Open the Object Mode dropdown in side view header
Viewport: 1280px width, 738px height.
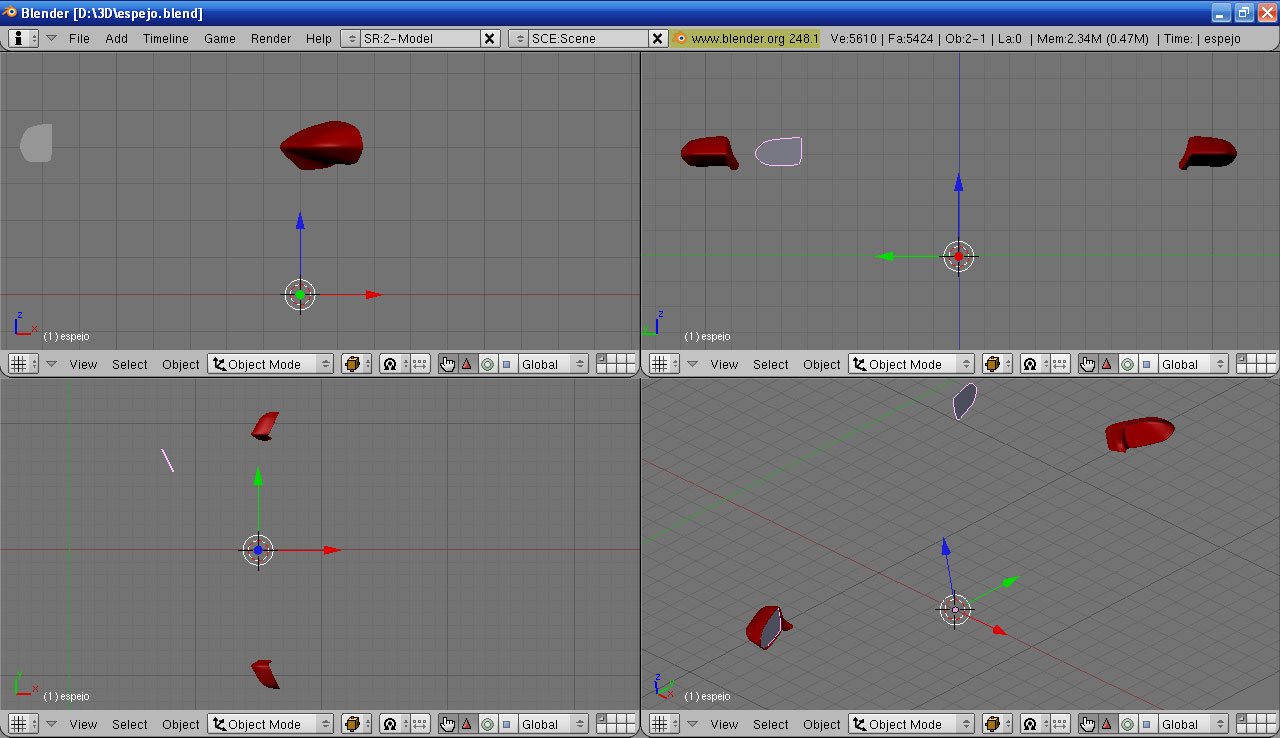click(911, 364)
